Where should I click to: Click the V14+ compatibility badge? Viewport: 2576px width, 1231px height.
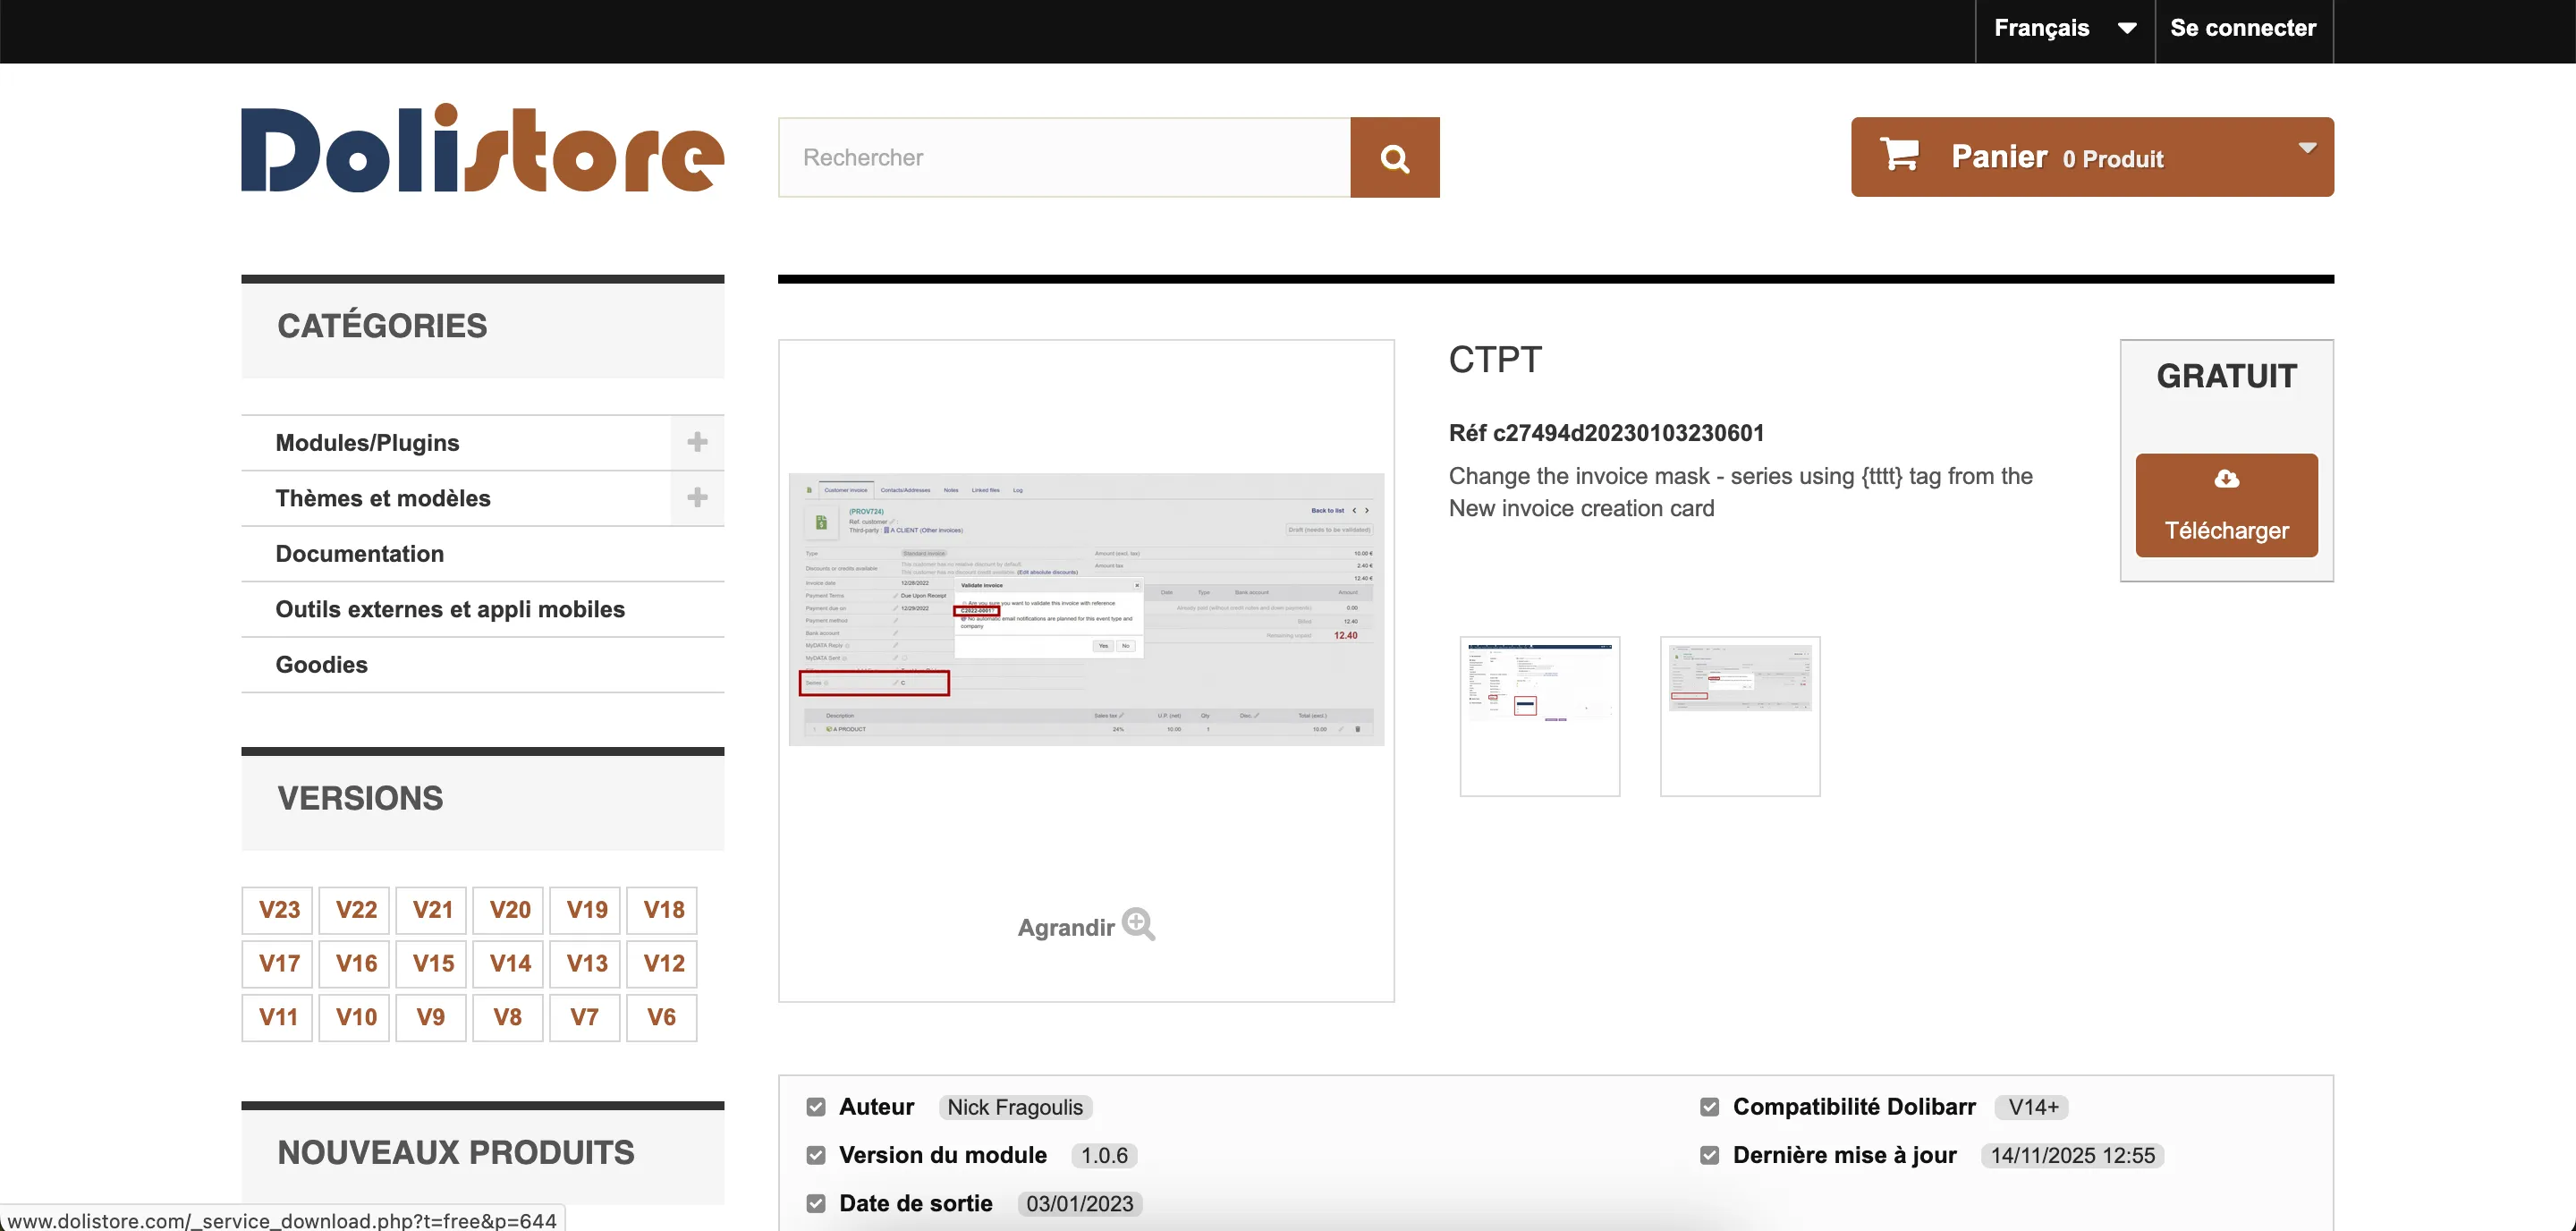[2033, 1107]
